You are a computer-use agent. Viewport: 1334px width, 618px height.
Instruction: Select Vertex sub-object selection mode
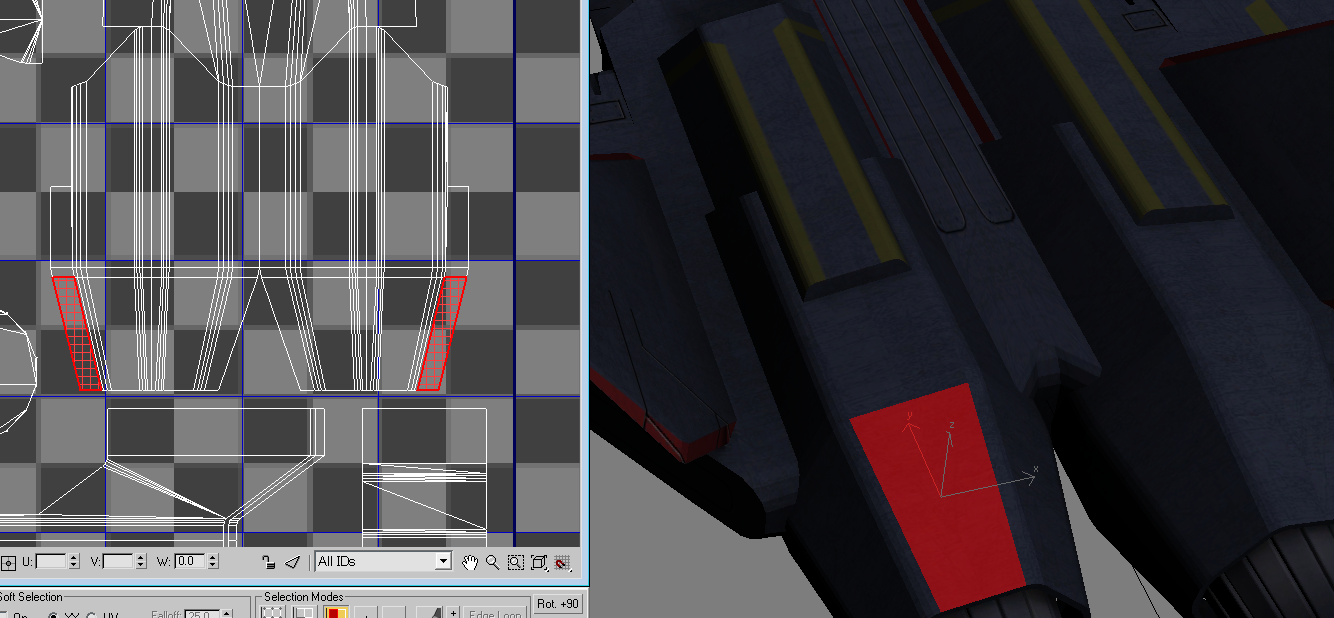pos(272,611)
